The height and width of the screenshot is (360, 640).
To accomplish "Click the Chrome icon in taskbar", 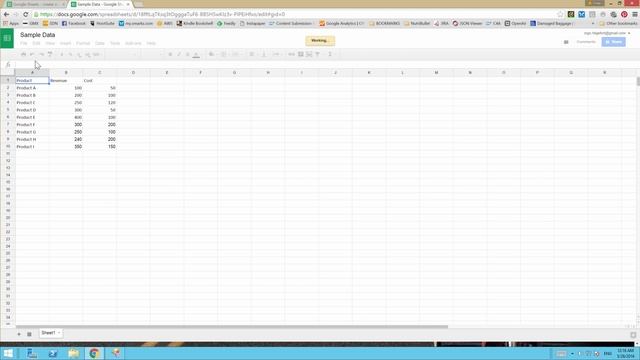I will (x=94, y=353).
